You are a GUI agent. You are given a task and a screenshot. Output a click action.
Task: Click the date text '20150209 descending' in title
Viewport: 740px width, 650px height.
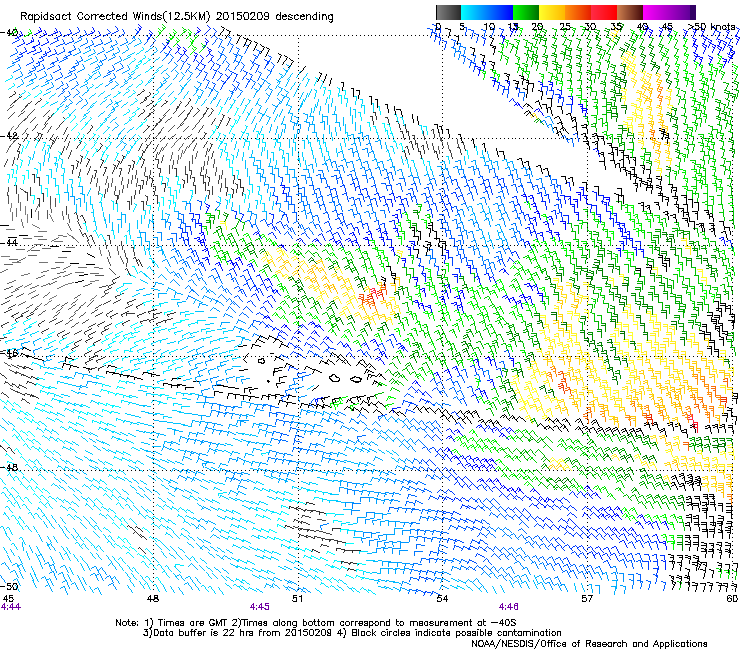coord(275,17)
